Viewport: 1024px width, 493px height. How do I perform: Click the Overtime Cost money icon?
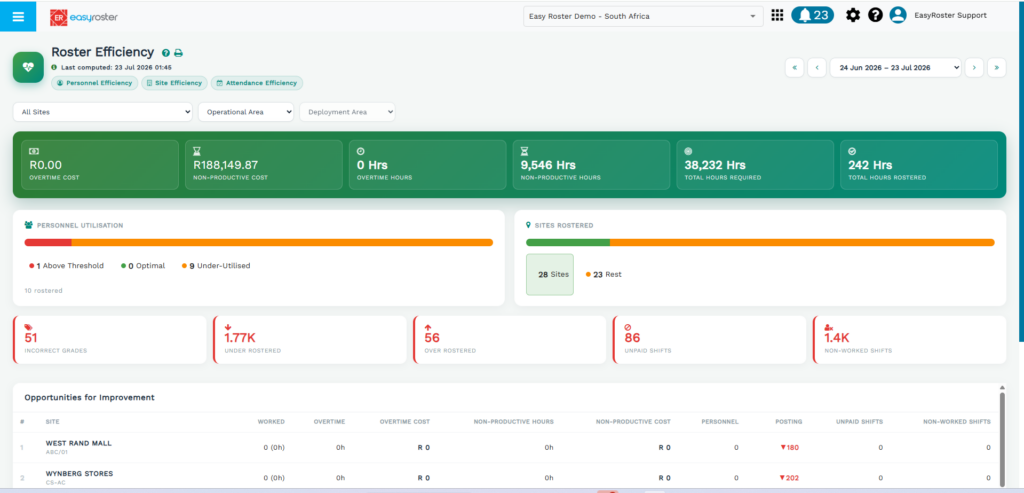34,151
